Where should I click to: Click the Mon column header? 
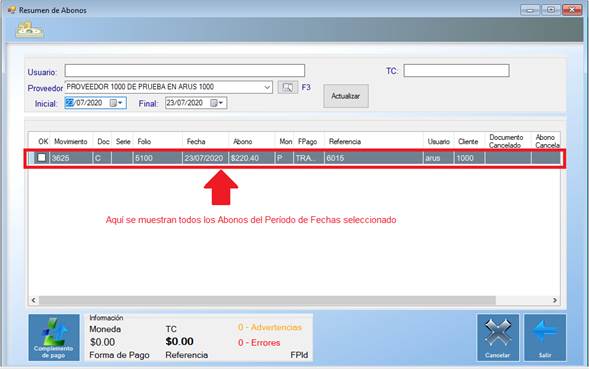point(285,142)
